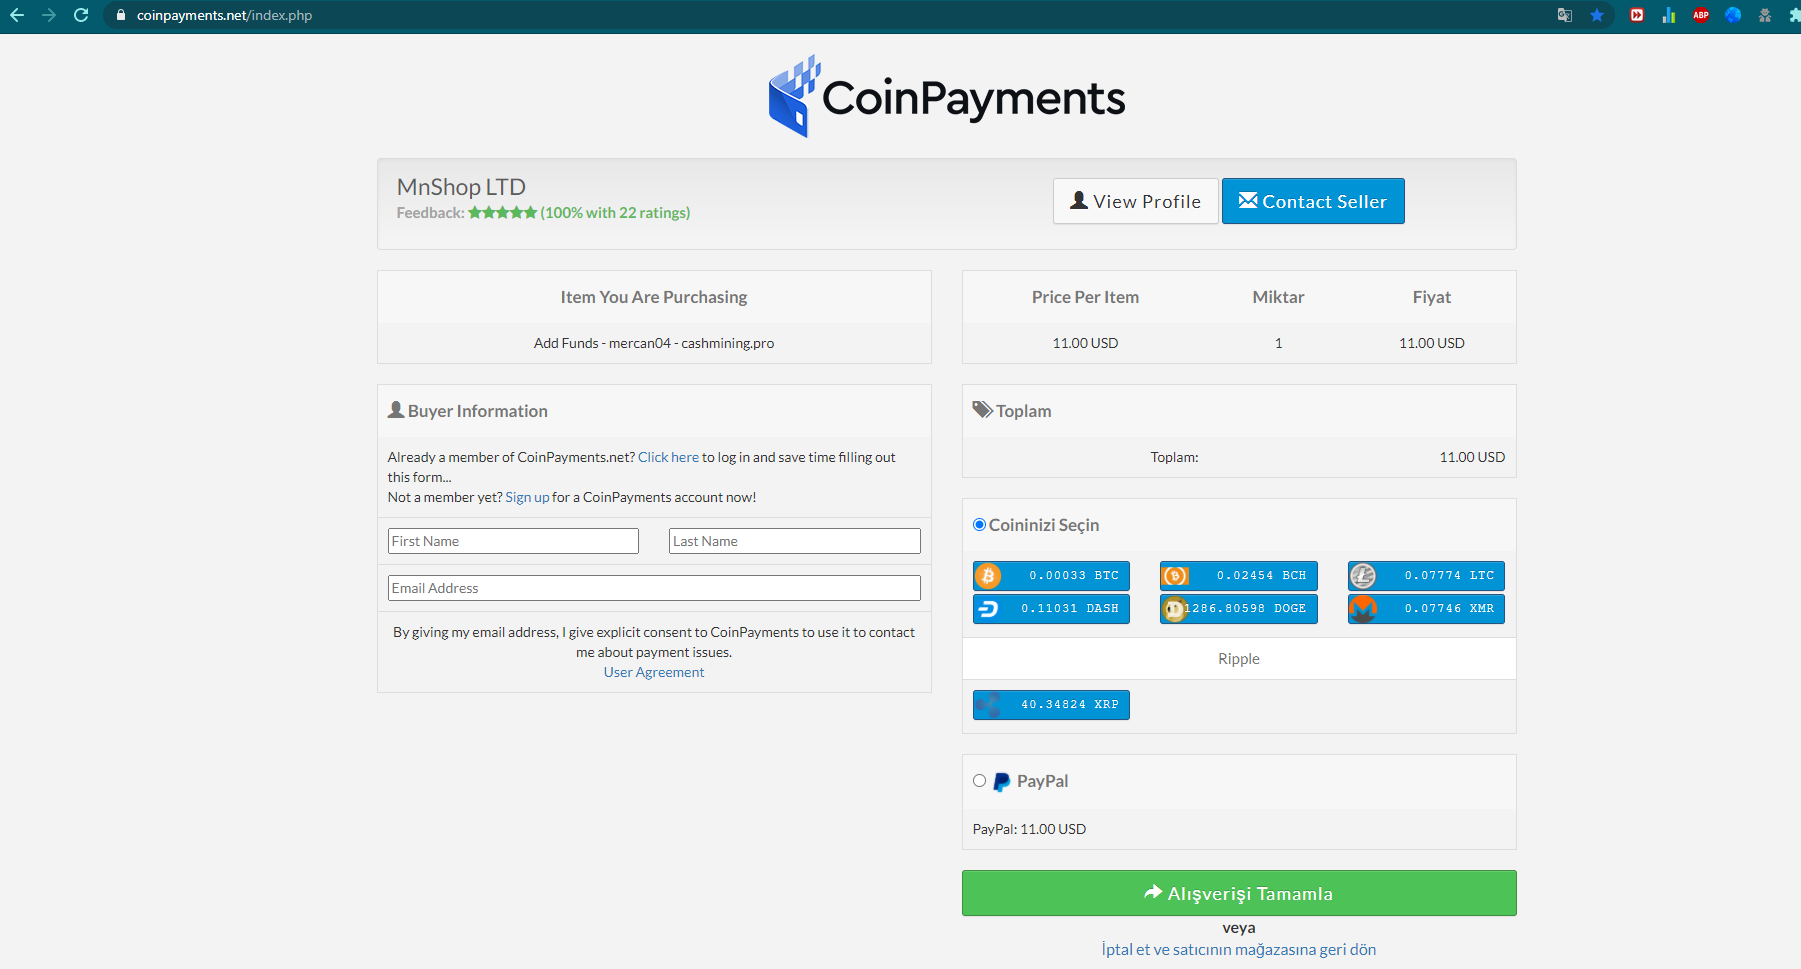Image resolution: width=1801 pixels, height=969 pixels.
Task: Click the browser forward arrow
Action: [49, 15]
